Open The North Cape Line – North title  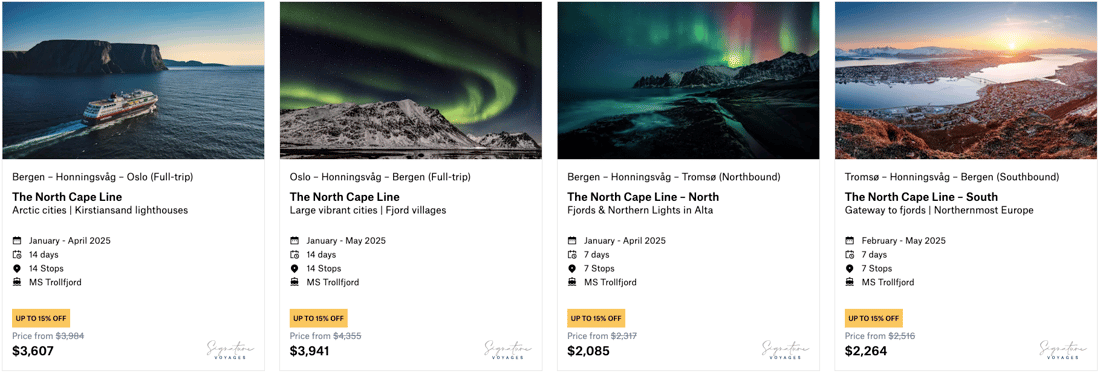click(643, 197)
